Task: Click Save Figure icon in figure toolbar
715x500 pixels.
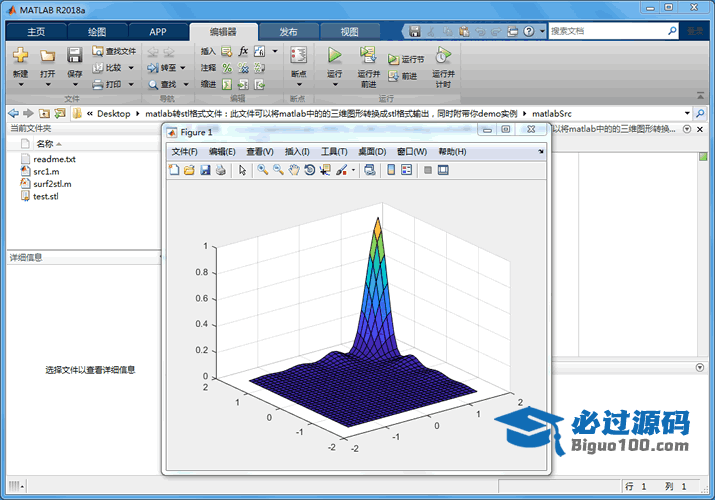Action: 205,170
